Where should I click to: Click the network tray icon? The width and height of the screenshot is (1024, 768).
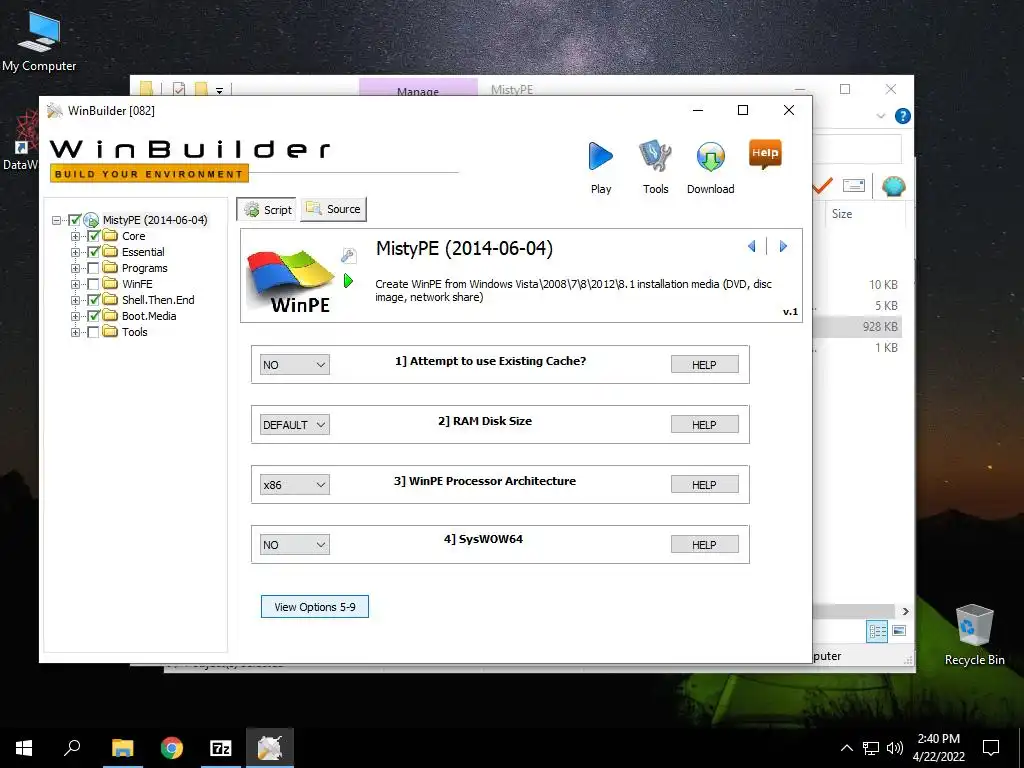tap(871, 748)
